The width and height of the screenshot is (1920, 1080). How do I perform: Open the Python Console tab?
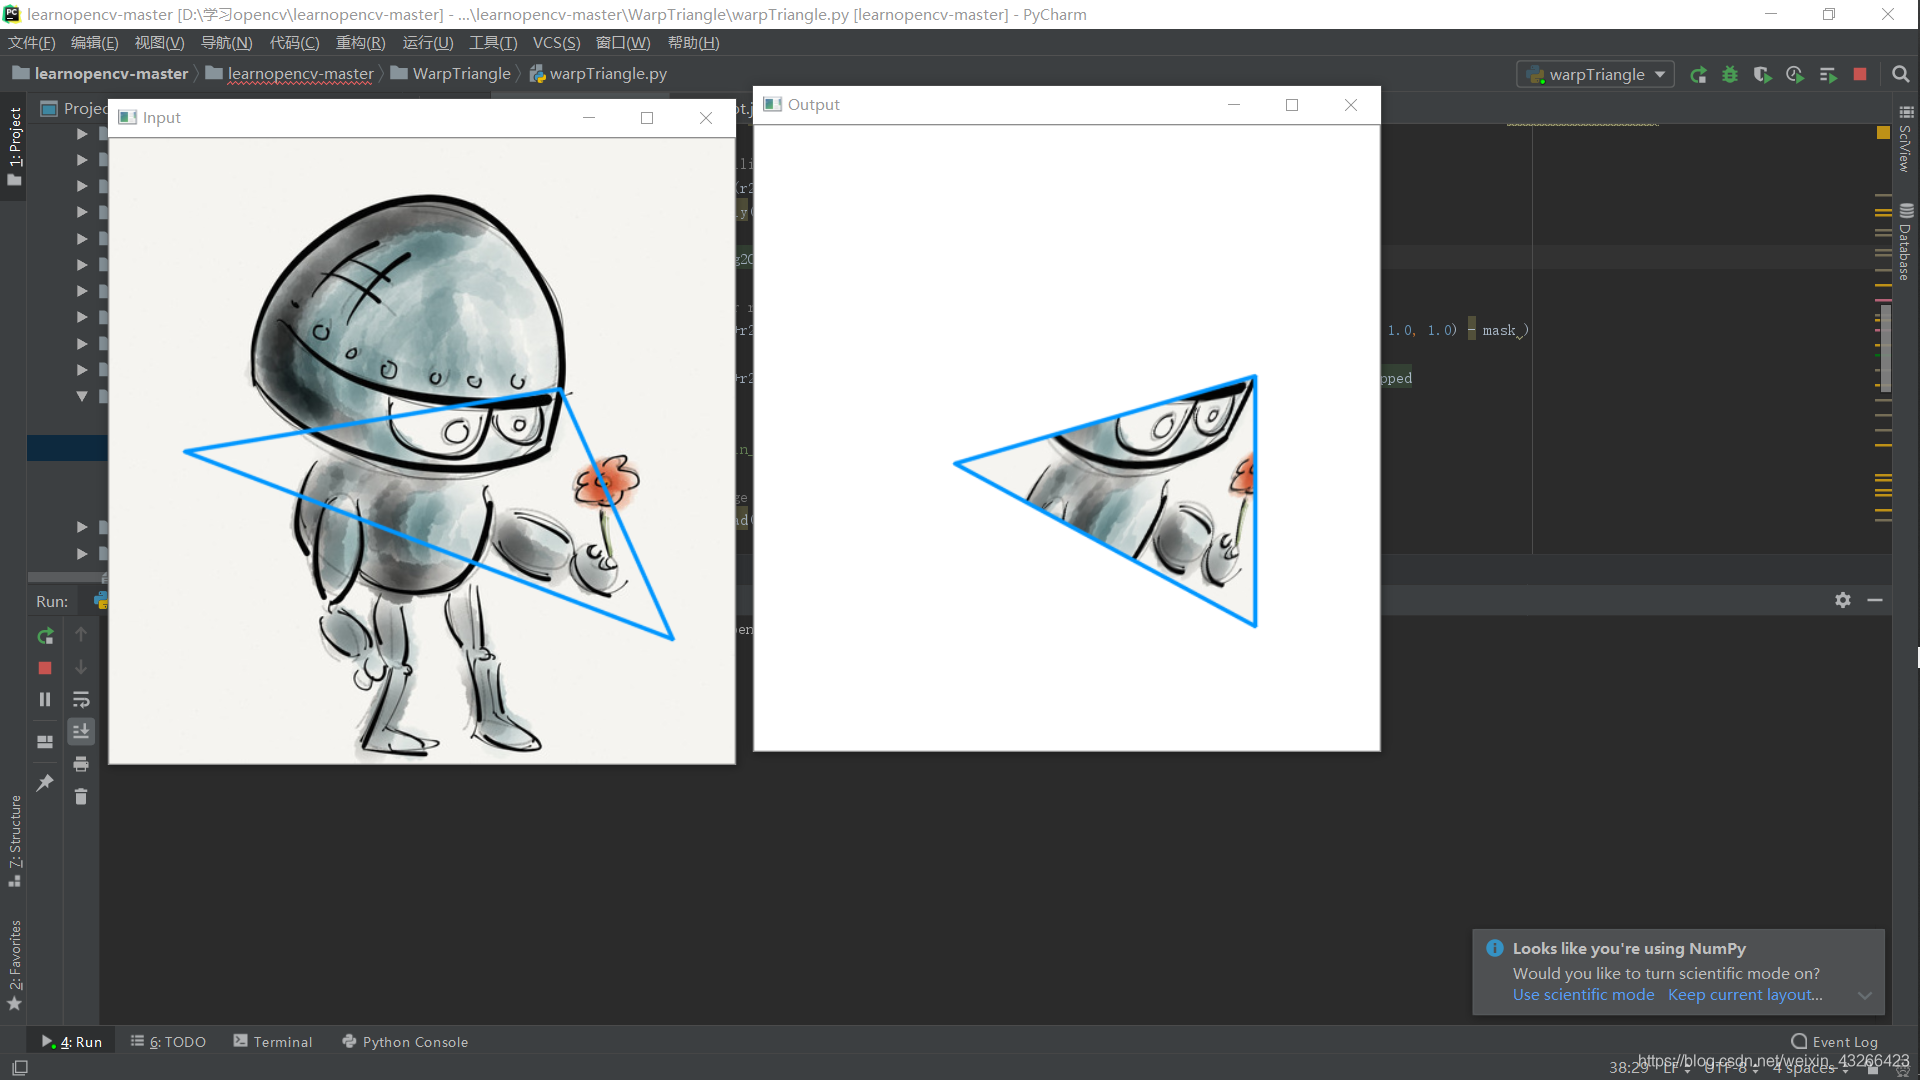click(405, 1041)
